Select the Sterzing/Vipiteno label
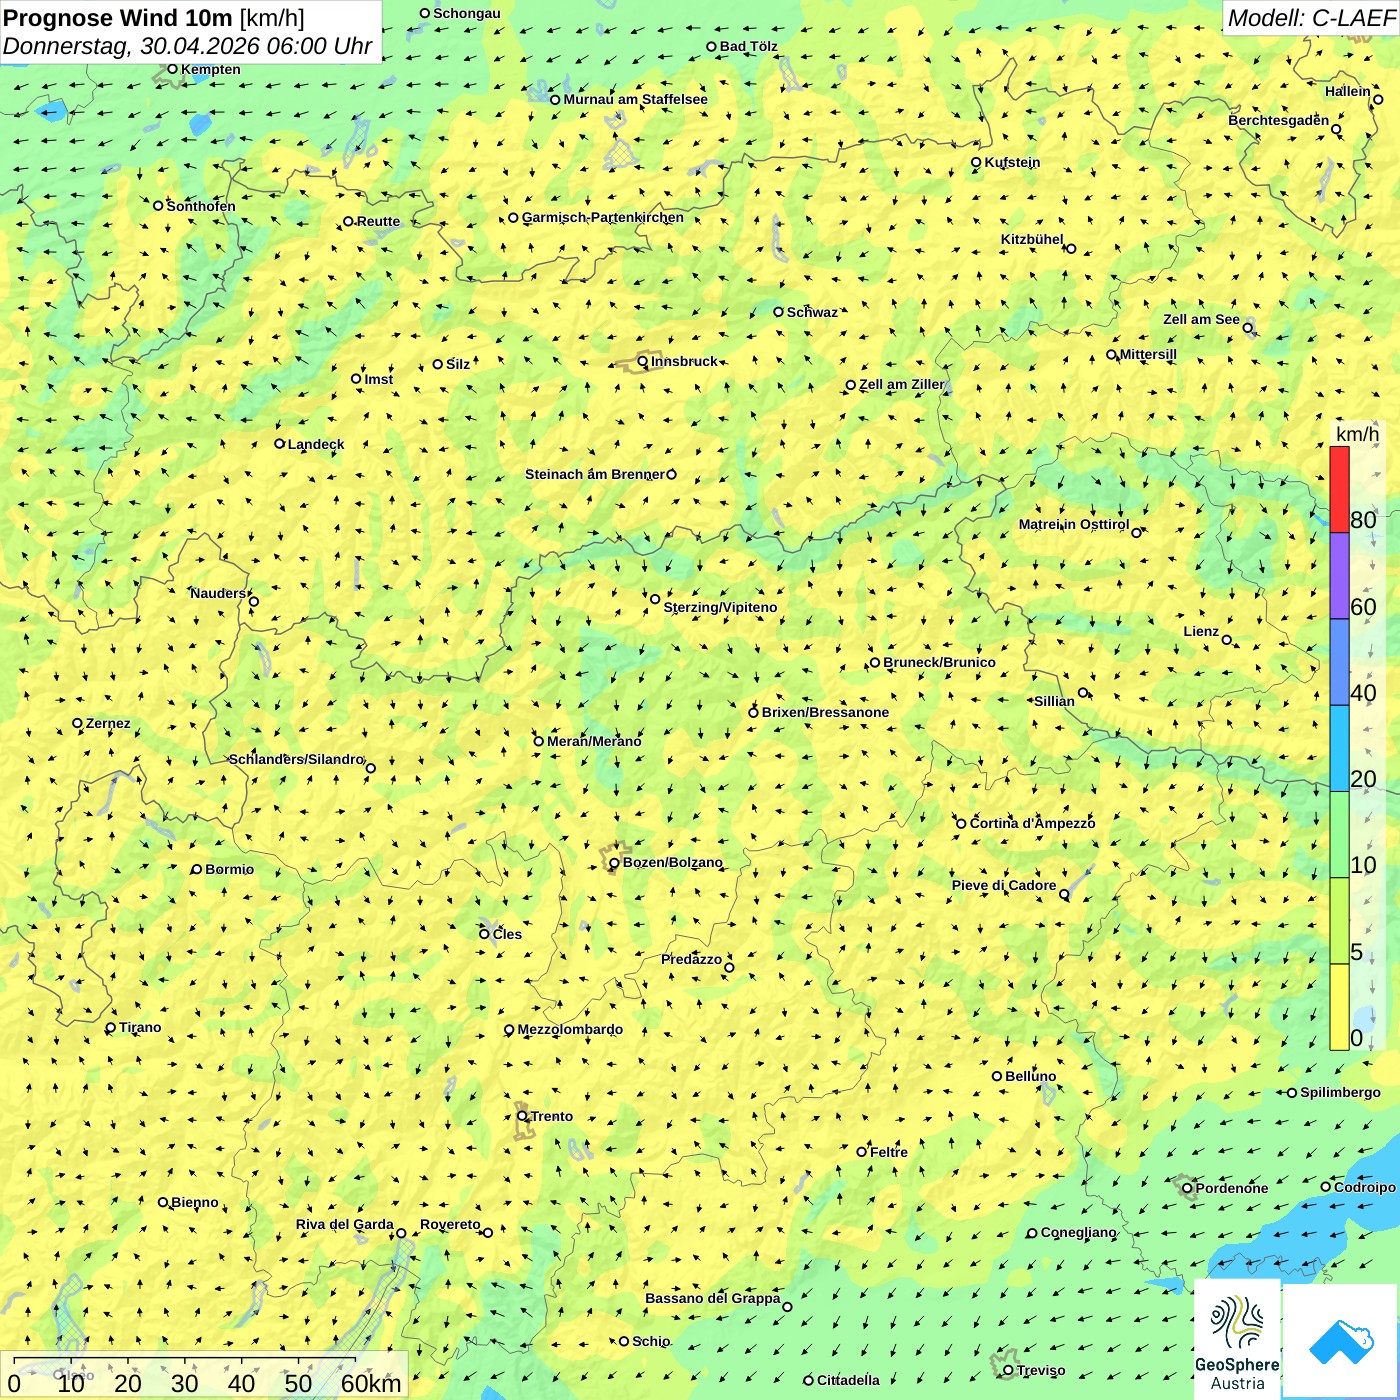This screenshot has height=1400, width=1400. [x=720, y=608]
